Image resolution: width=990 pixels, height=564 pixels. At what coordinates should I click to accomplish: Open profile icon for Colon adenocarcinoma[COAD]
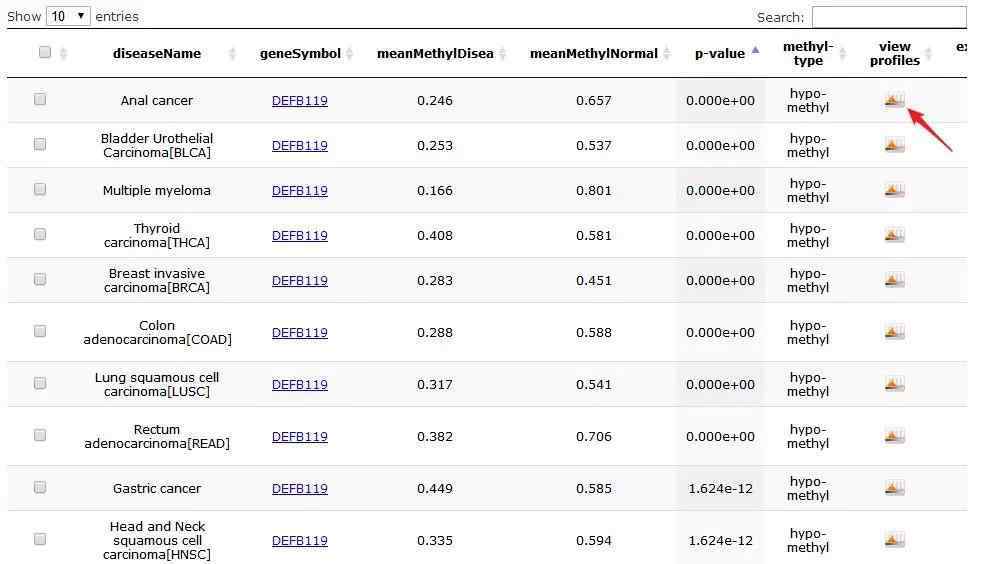894,332
